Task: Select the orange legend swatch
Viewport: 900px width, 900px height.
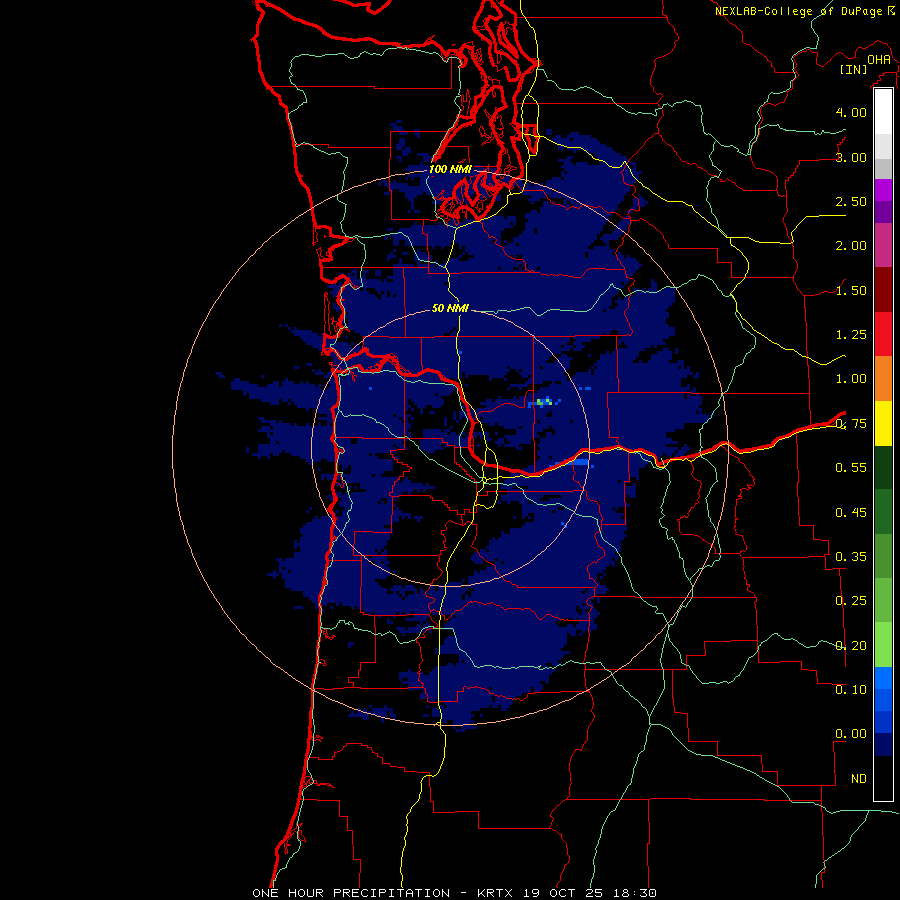Action: (x=883, y=379)
